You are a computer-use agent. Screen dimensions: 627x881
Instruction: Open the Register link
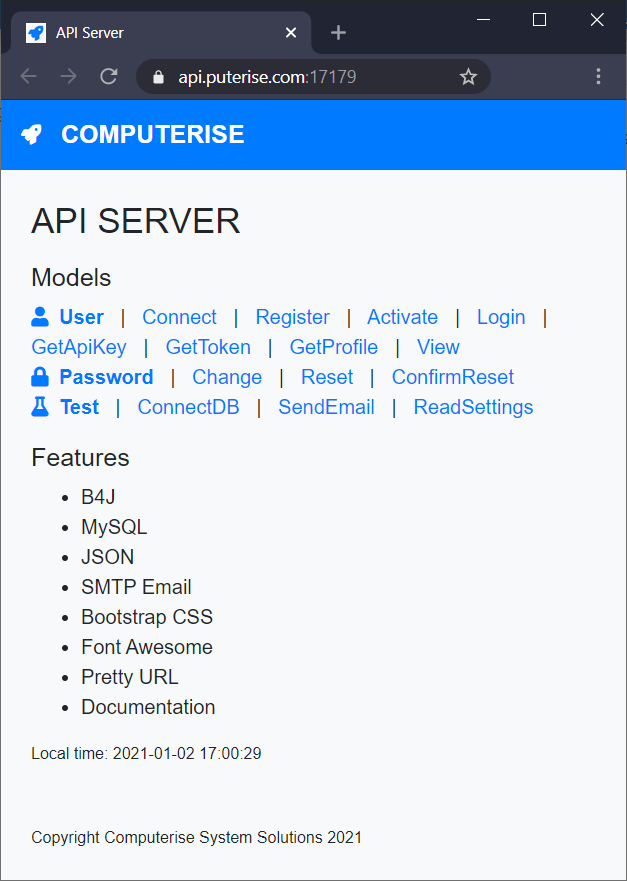coord(292,317)
